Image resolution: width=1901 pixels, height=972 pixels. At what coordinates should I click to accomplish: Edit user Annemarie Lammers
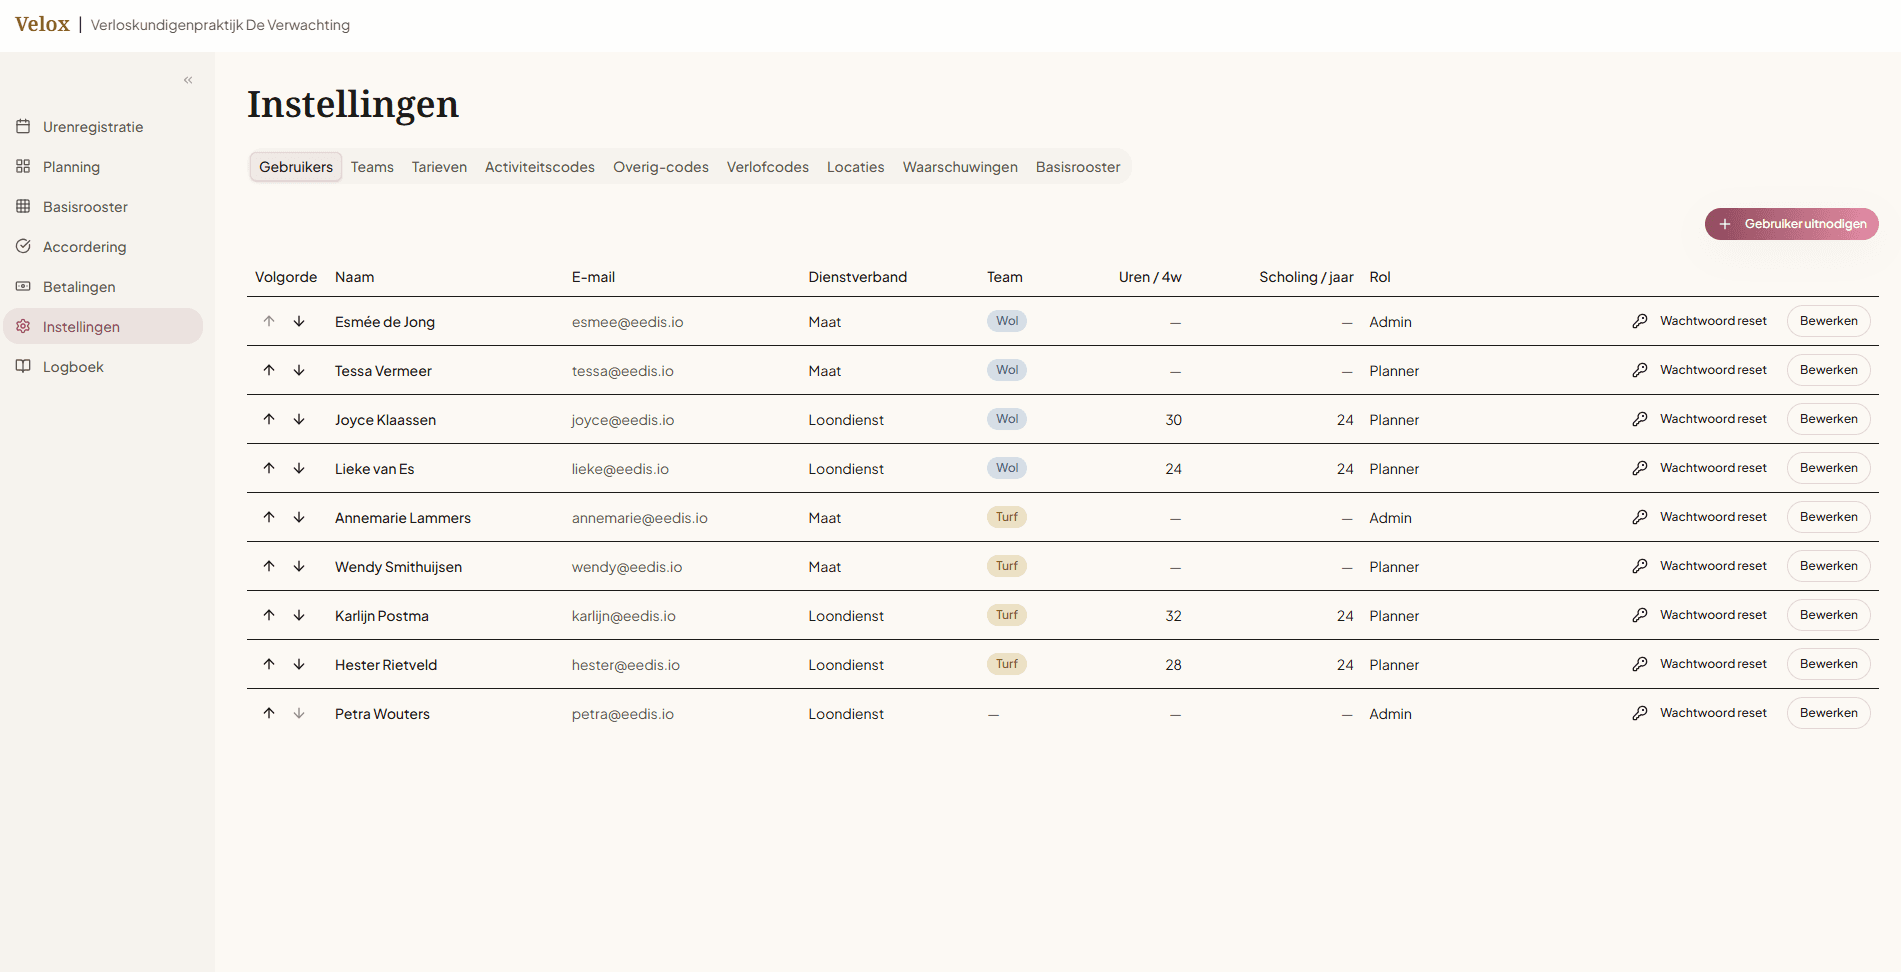[1828, 517]
